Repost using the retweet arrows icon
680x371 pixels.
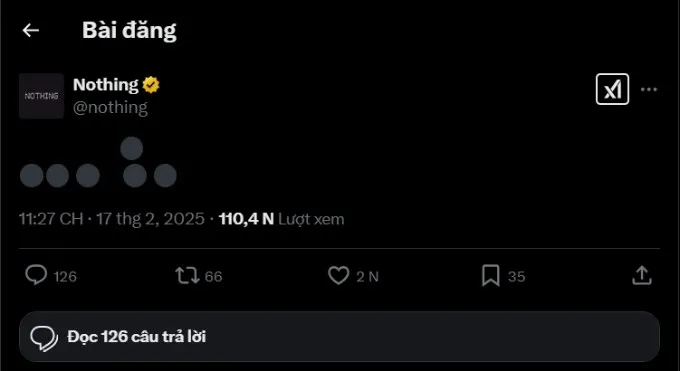click(x=187, y=276)
